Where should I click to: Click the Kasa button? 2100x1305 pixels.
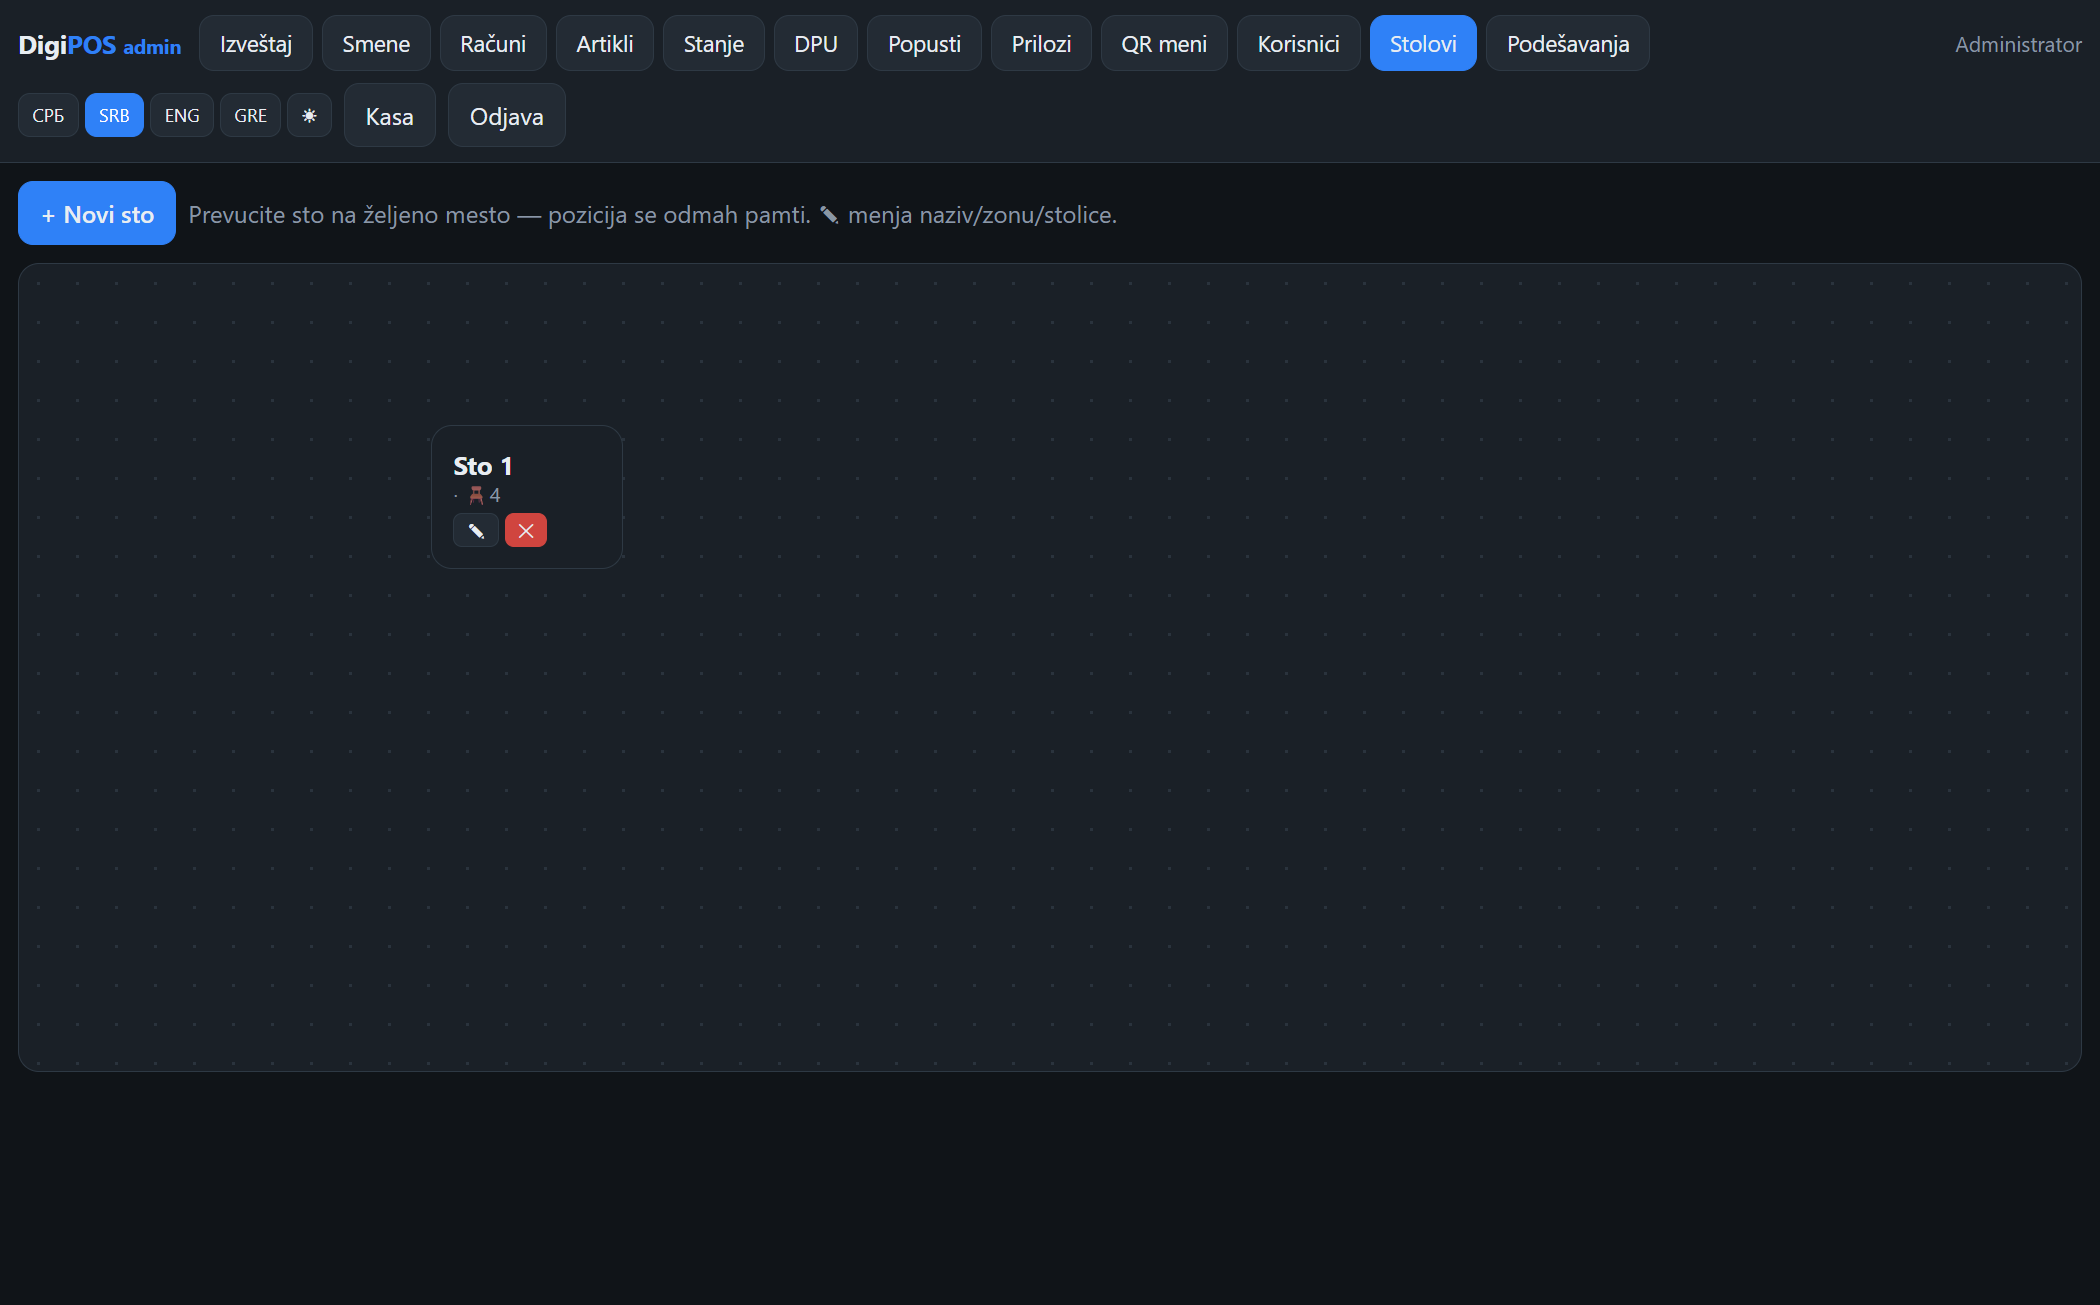(x=390, y=115)
